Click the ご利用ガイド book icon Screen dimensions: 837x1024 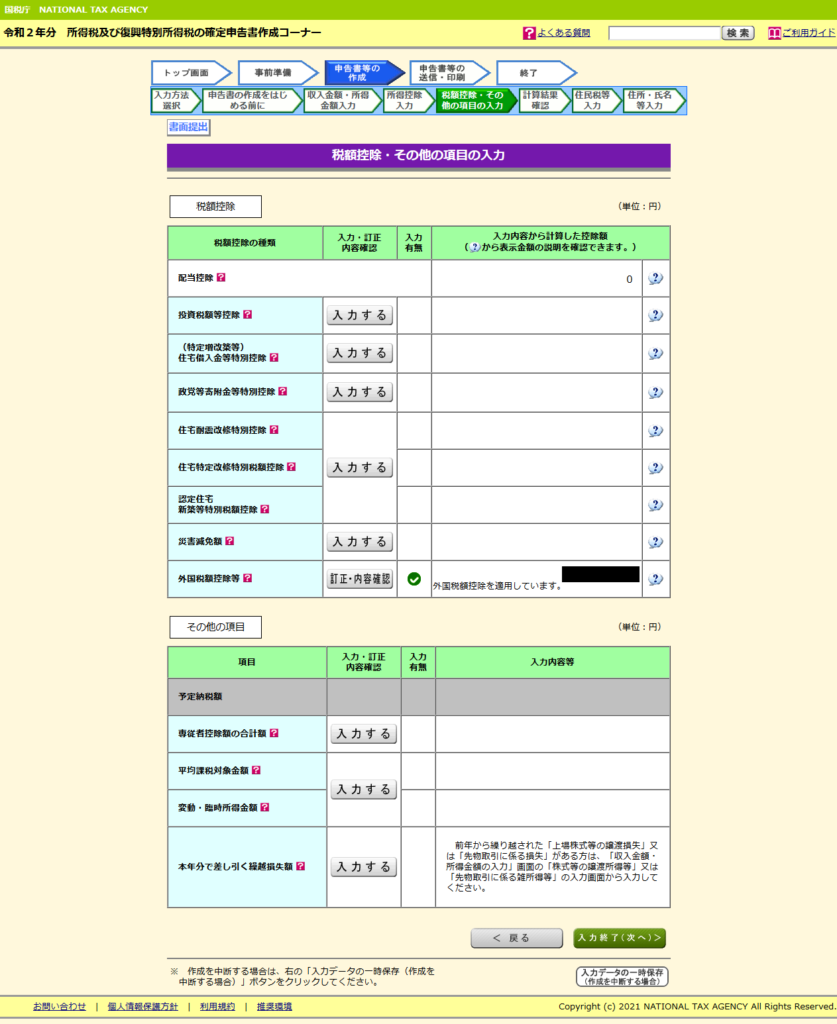tap(774, 33)
